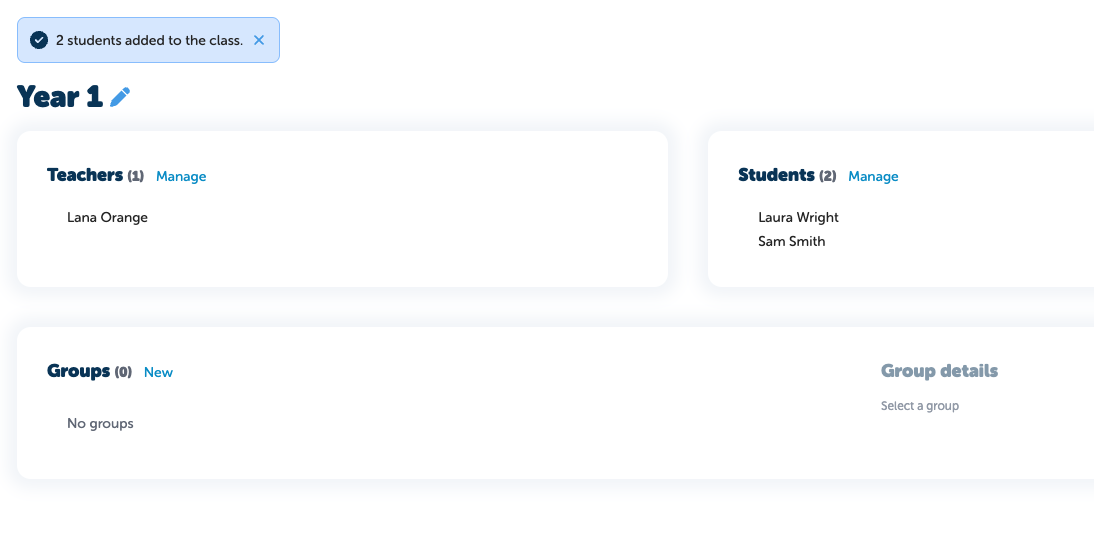Image resolution: width=1094 pixels, height=533 pixels.
Task: Click the 'Select a group' hint text
Action: [920, 406]
